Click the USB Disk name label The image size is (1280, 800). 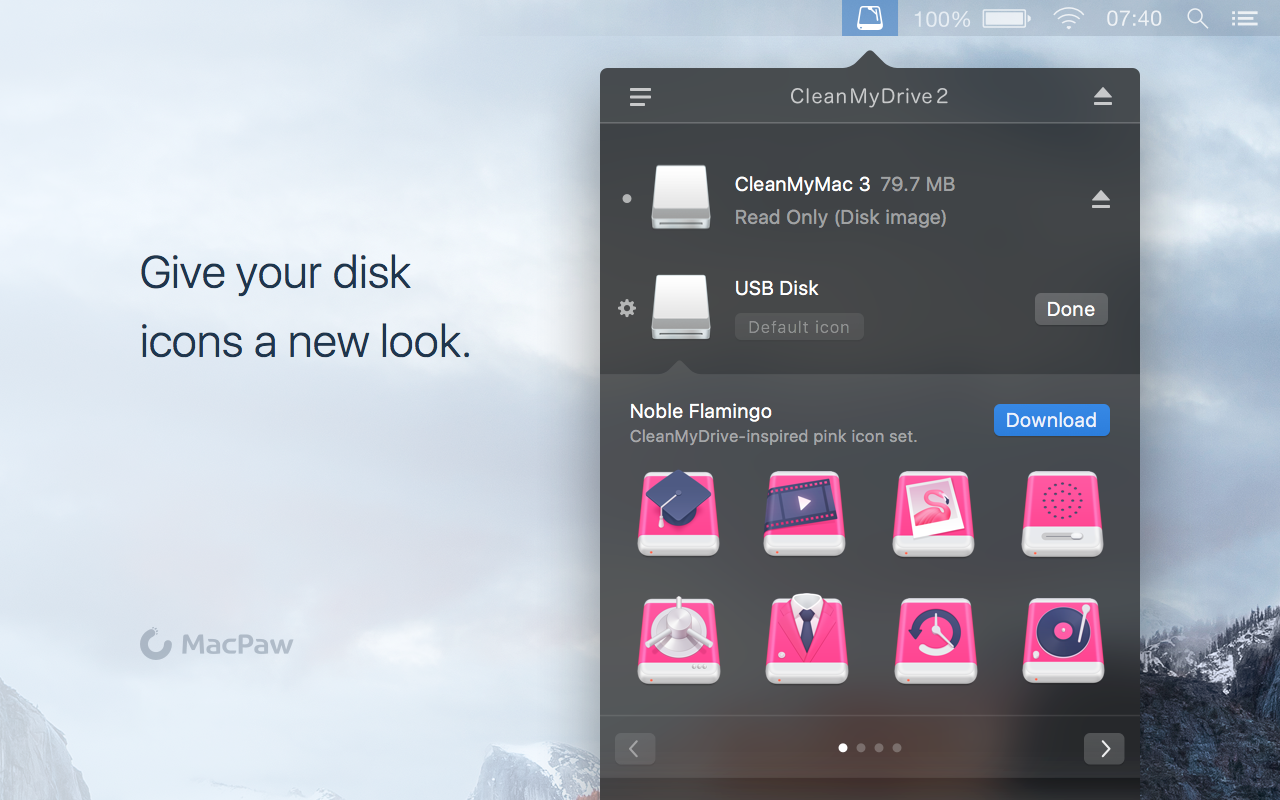(x=777, y=288)
